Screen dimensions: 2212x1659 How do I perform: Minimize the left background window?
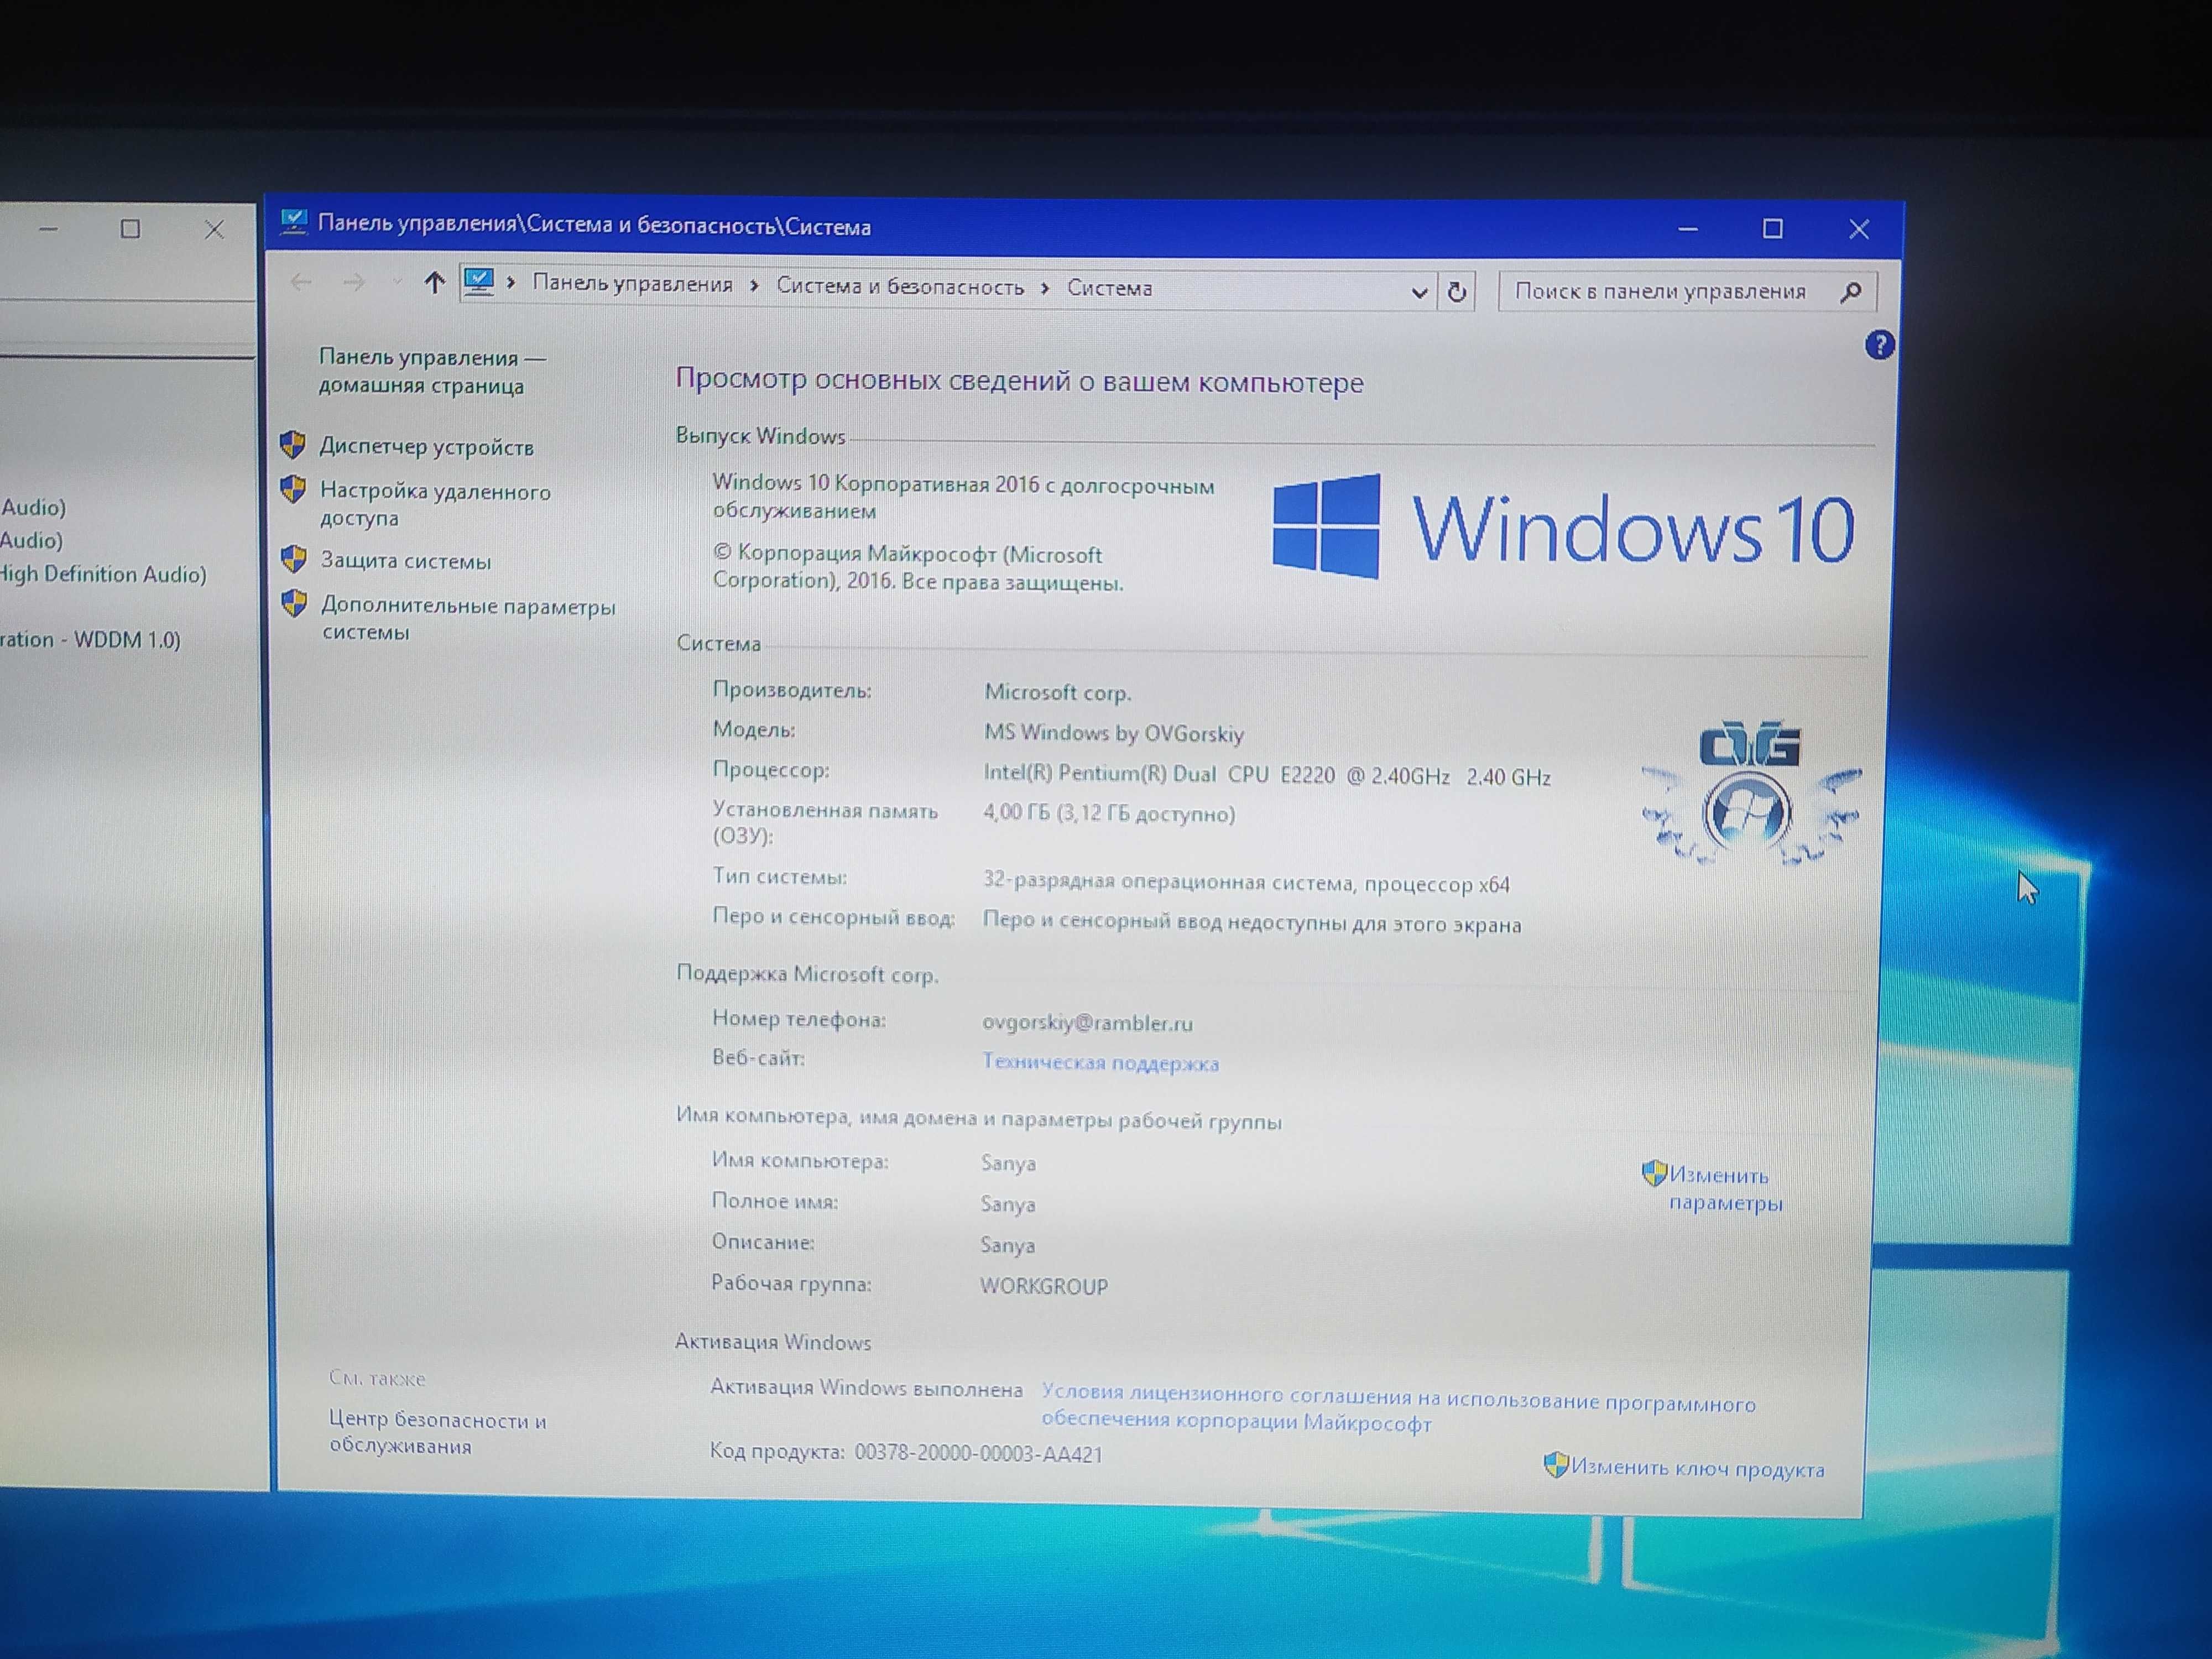47,229
